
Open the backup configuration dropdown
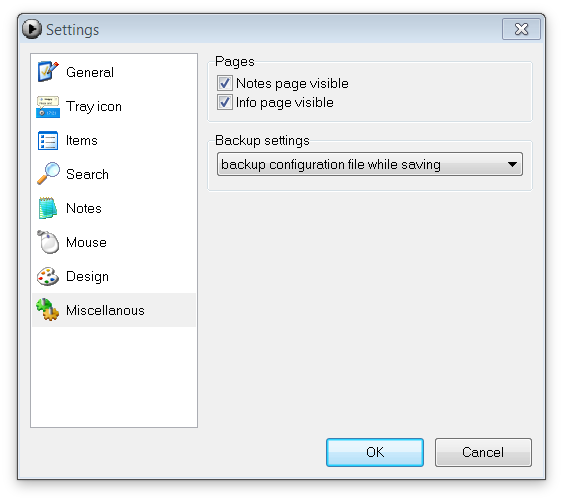point(369,164)
